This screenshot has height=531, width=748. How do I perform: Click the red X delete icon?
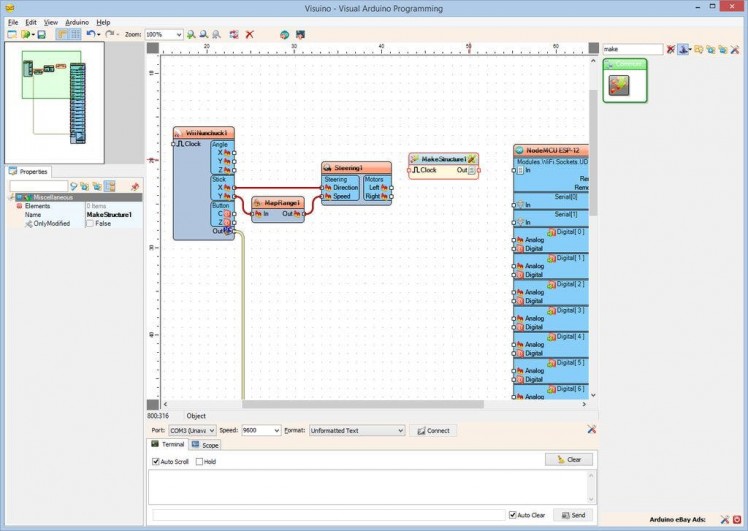click(x=249, y=34)
